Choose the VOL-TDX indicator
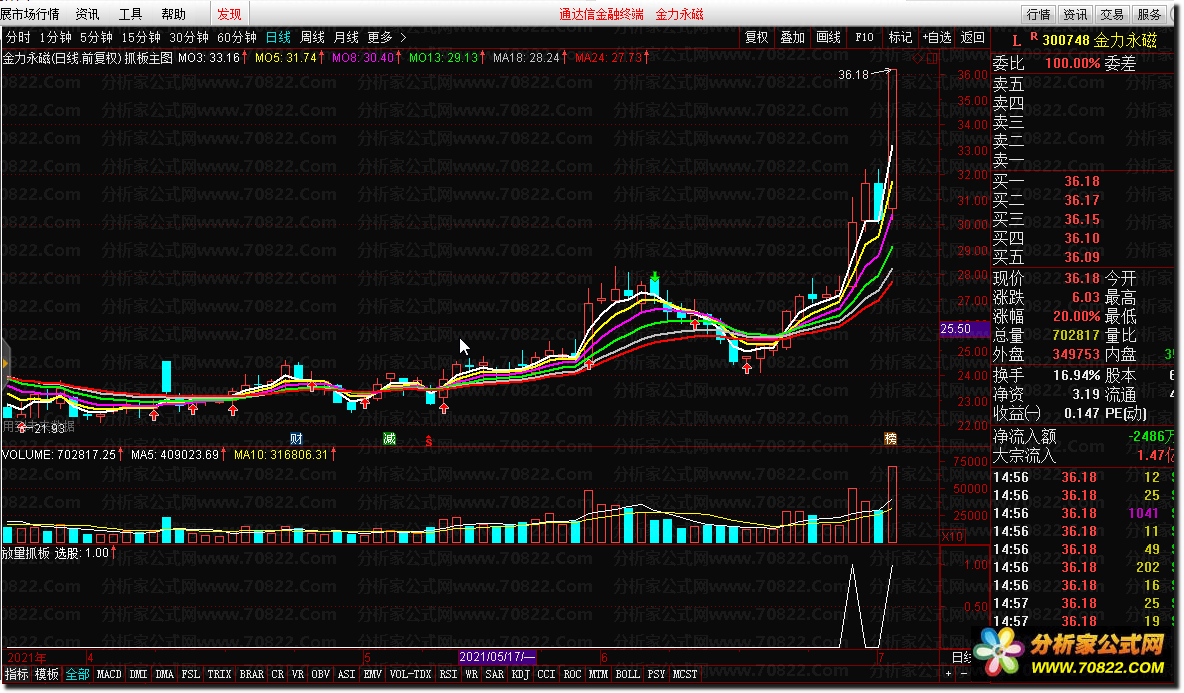Screen dimensions: 1184x693 coord(411,674)
